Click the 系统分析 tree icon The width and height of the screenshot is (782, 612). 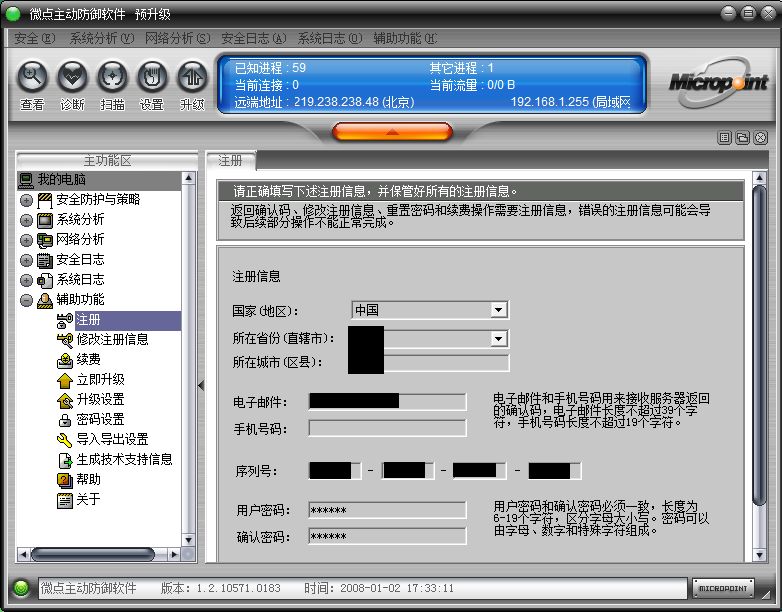45,220
